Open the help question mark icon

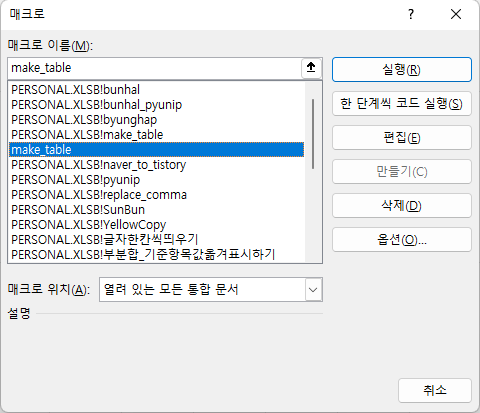point(411,14)
